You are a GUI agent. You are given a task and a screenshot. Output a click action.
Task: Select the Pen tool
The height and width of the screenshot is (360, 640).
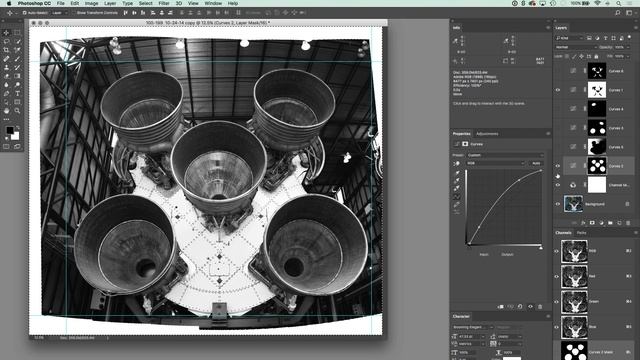click(x=6, y=93)
